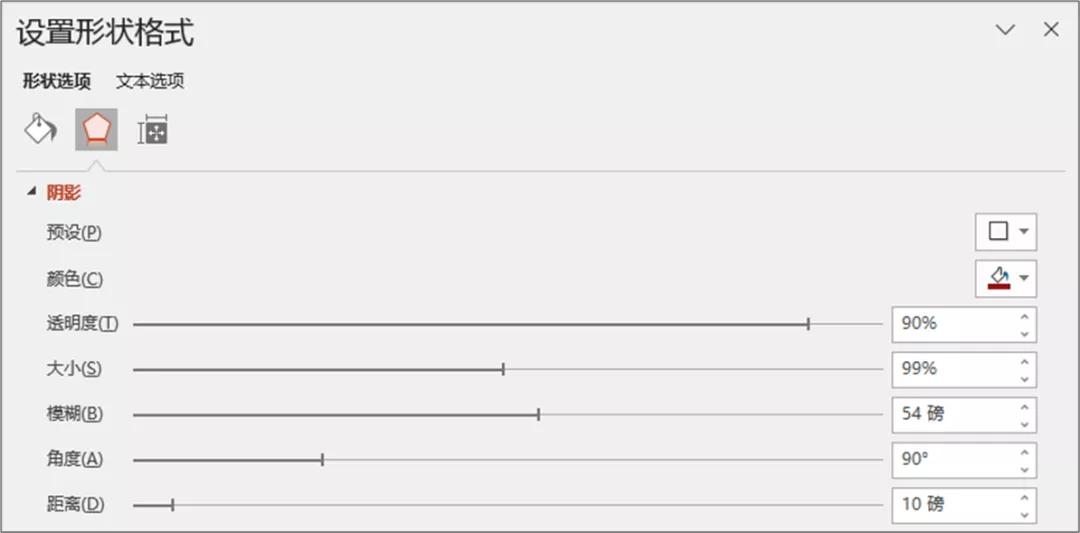1080x533 pixels.
Task: Increase the 大小 value with up arrow
Action: pos(1024,362)
